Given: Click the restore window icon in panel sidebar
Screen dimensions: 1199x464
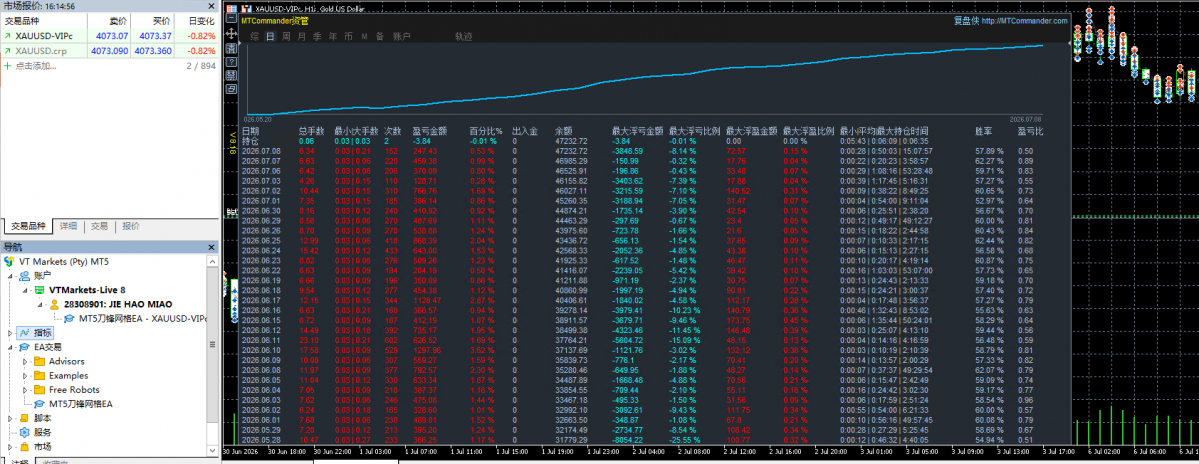Looking at the screenshot, I should coord(231,89).
